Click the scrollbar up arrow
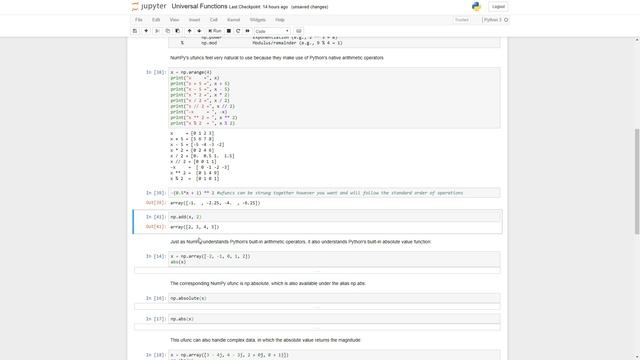640x360 pixels. point(637,40)
